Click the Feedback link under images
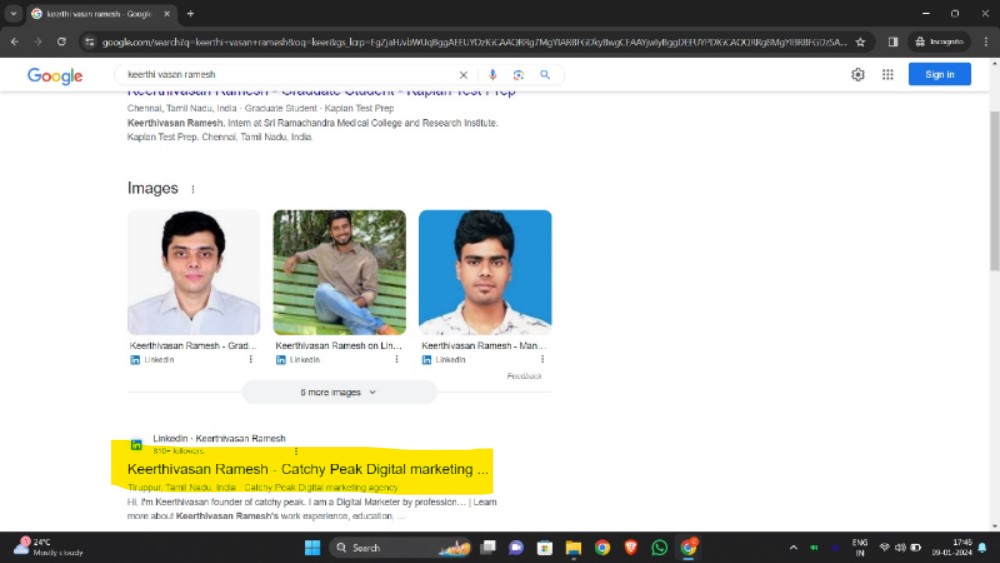The height and width of the screenshot is (563, 1000). [x=524, y=376]
